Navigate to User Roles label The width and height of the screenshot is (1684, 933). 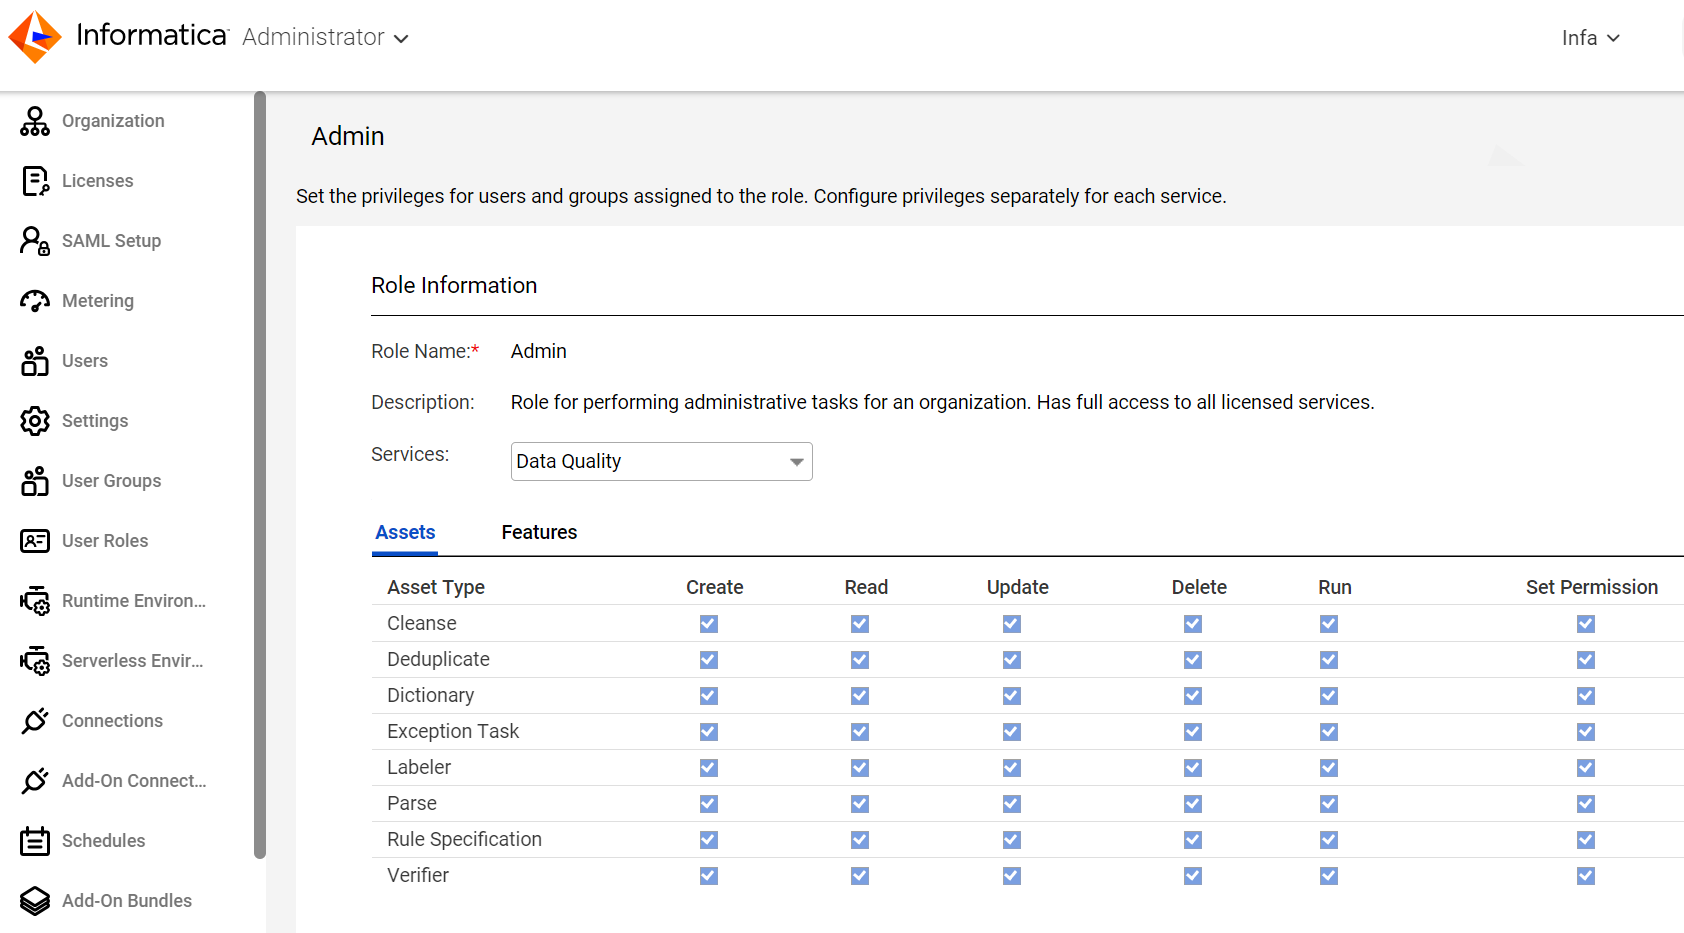pyautogui.click(x=105, y=541)
